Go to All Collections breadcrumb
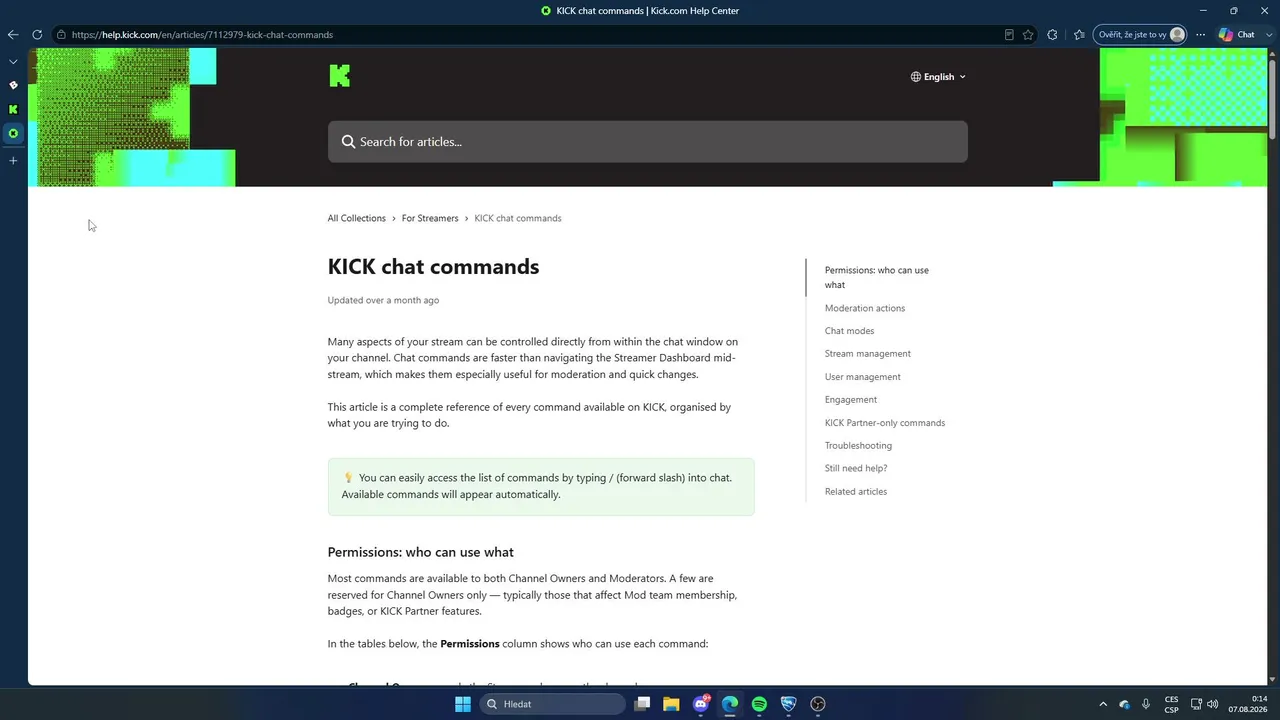The width and height of the screenshot is (1280, 720). pos(356,218)
